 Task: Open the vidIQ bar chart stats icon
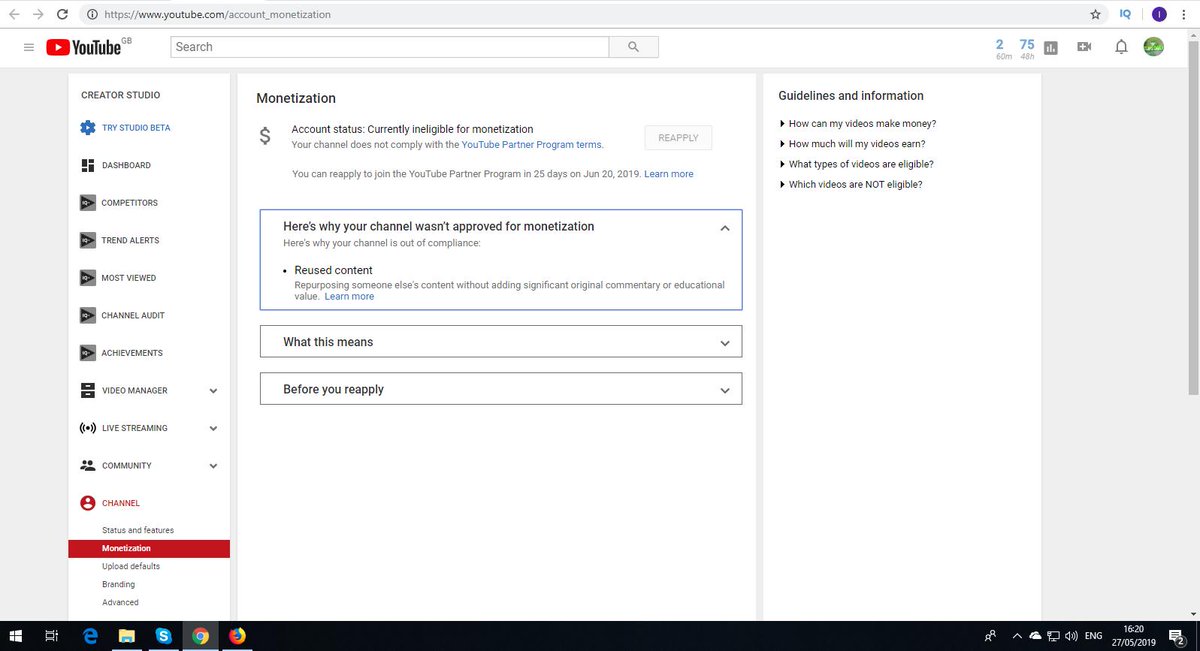coord(1051,47)
